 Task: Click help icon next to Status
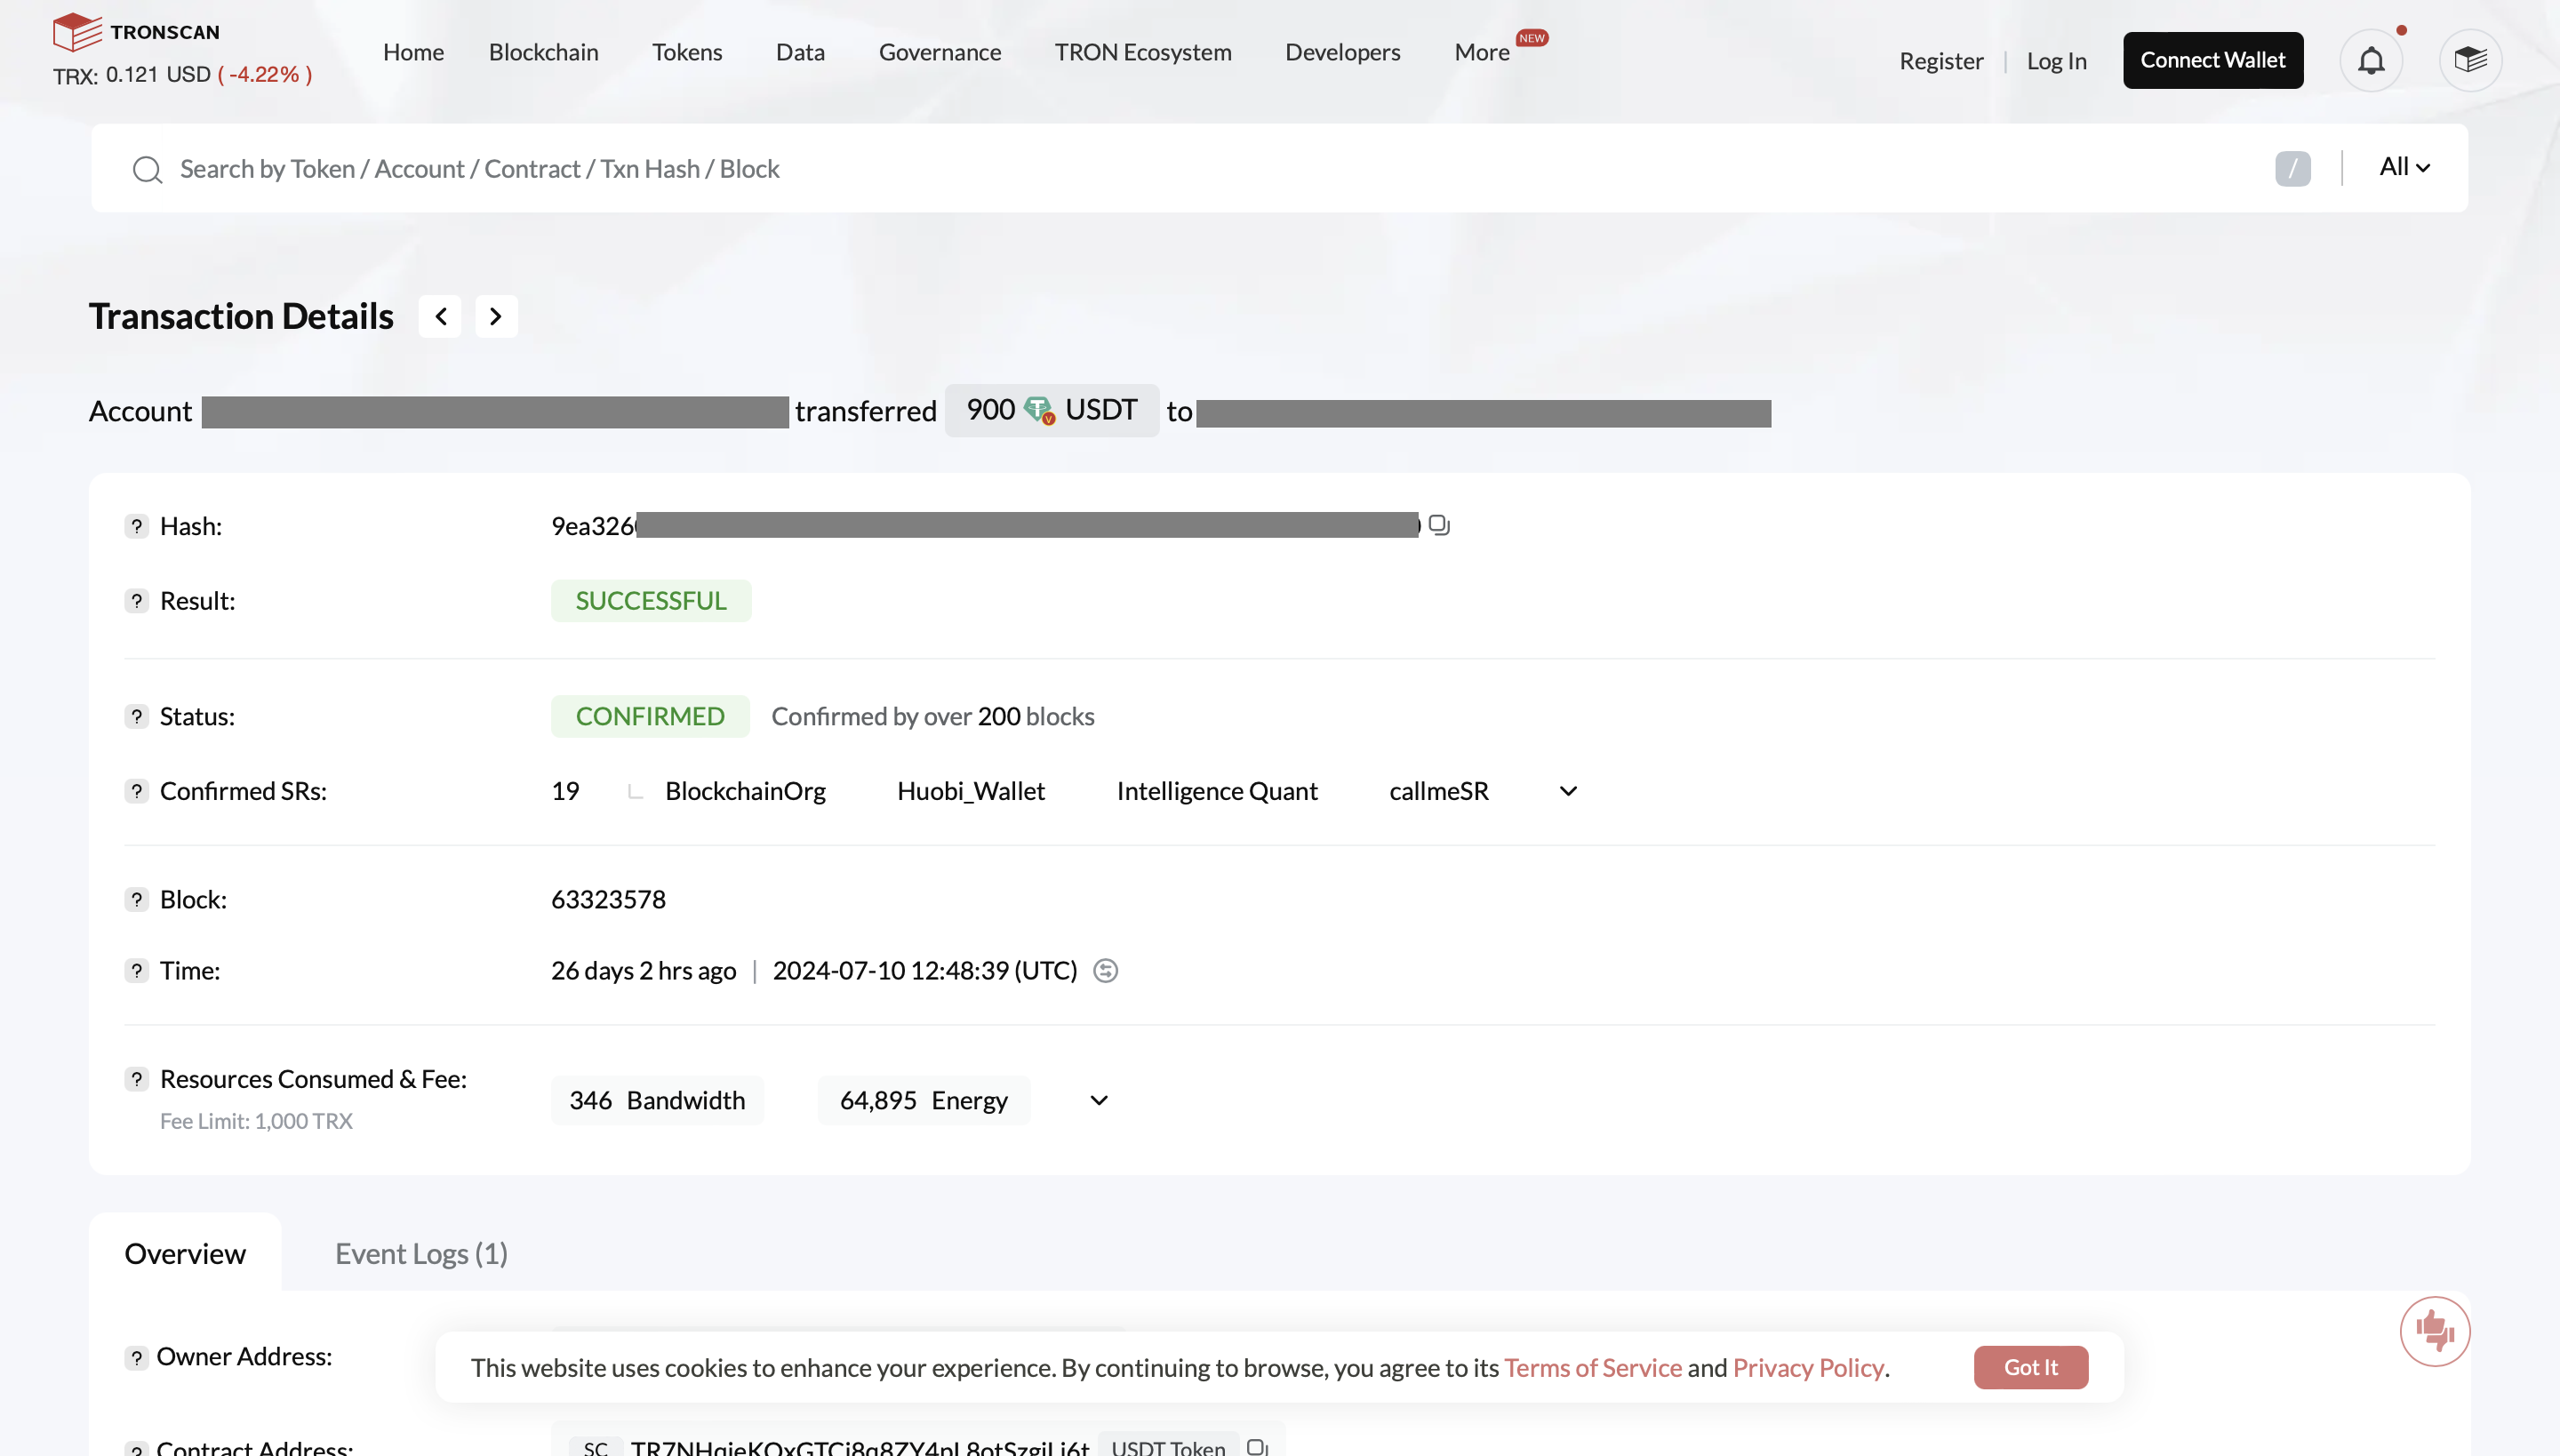[136, 716]
